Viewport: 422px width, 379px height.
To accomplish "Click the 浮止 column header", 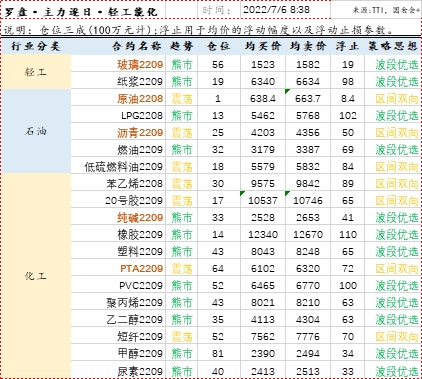I will 347,46.
